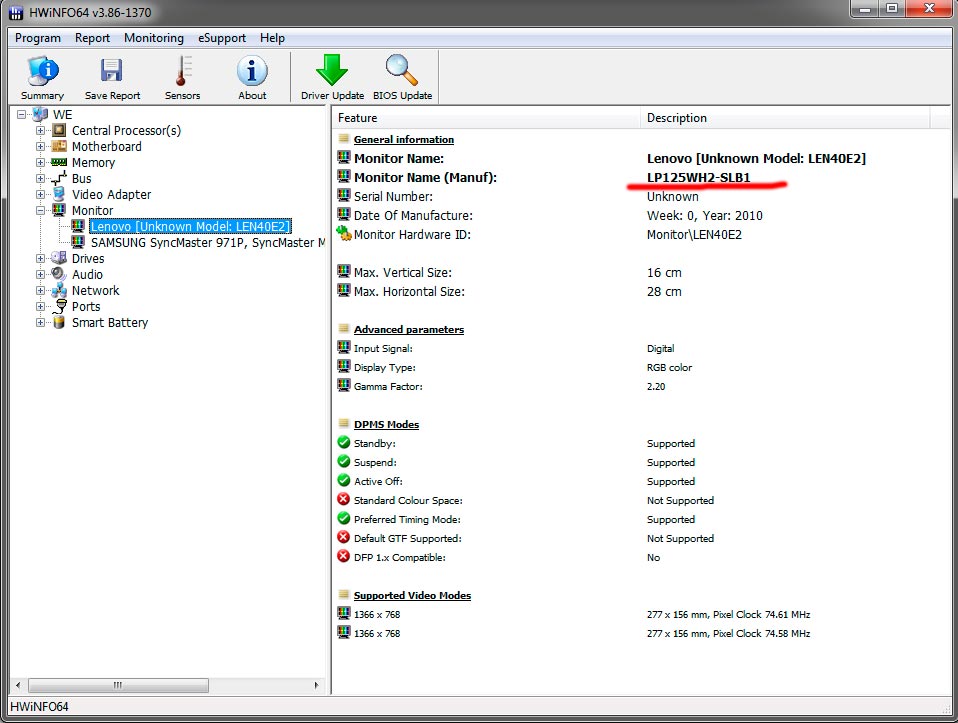Image resolution: width=958 pixels, height=723 pixels.
Task: Expand the Drives node
Action: [x=40, y=258]
